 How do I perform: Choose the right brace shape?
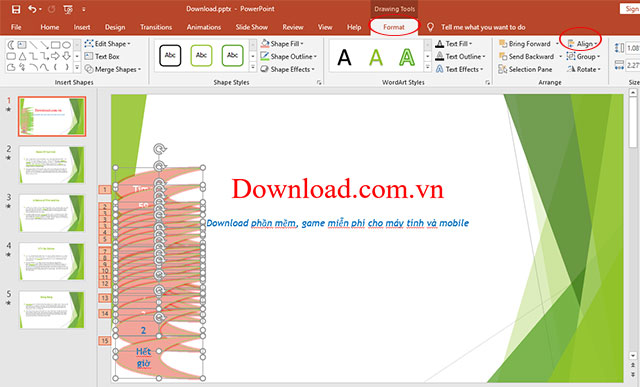[x=66, y=67]
